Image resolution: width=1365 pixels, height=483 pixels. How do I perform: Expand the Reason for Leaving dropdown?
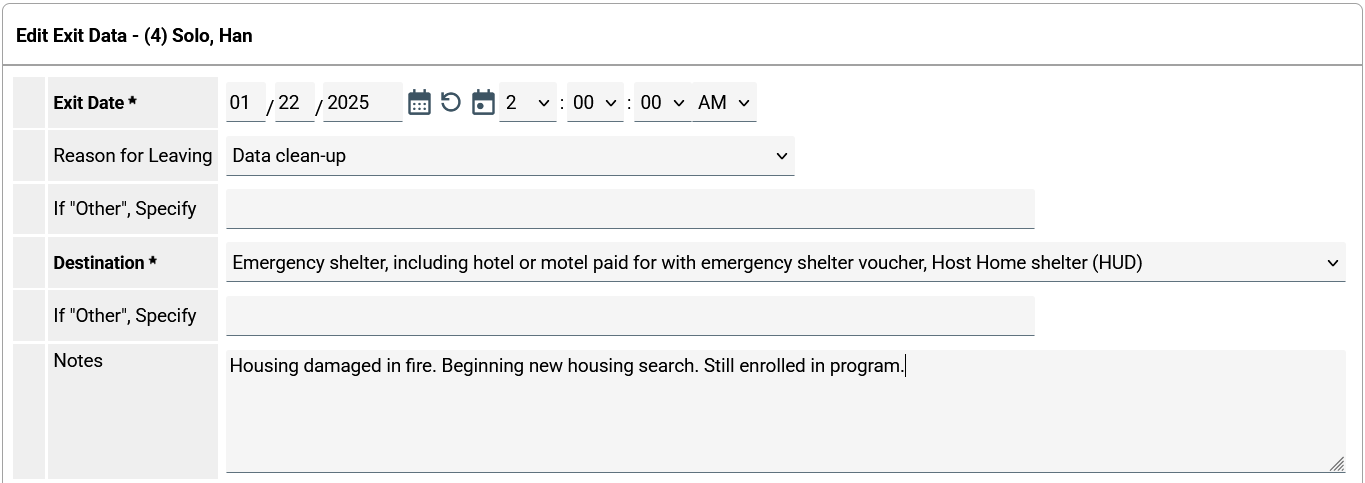coord(510,156)
